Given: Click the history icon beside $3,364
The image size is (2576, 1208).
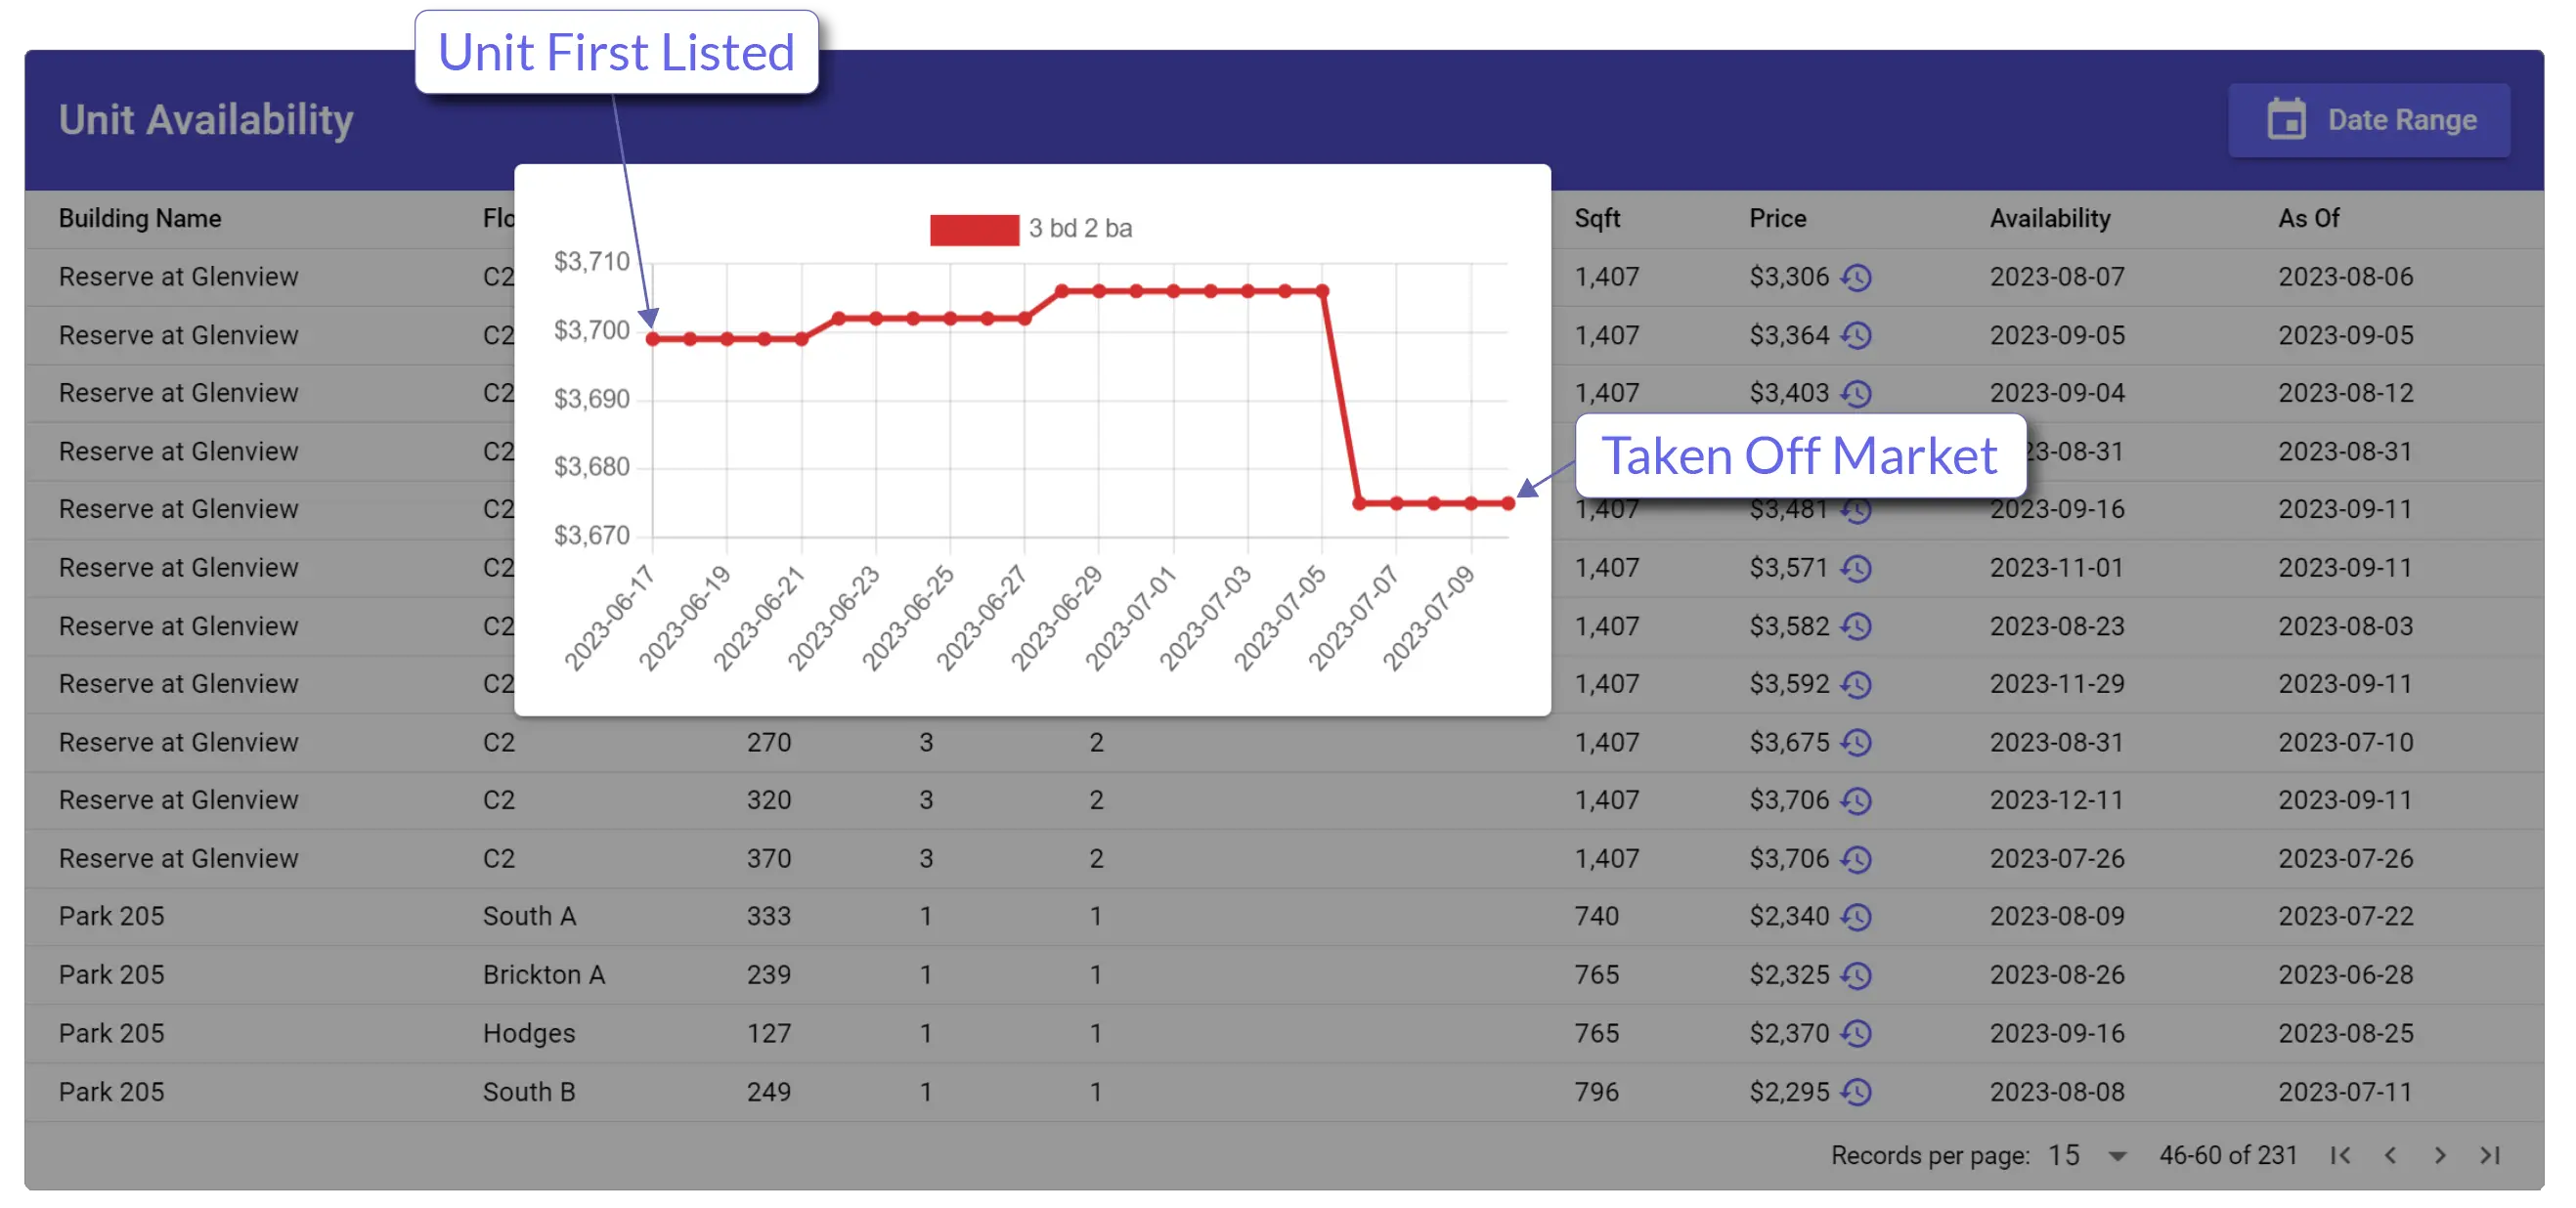Looking at the screenshot, I should 1857,335.
